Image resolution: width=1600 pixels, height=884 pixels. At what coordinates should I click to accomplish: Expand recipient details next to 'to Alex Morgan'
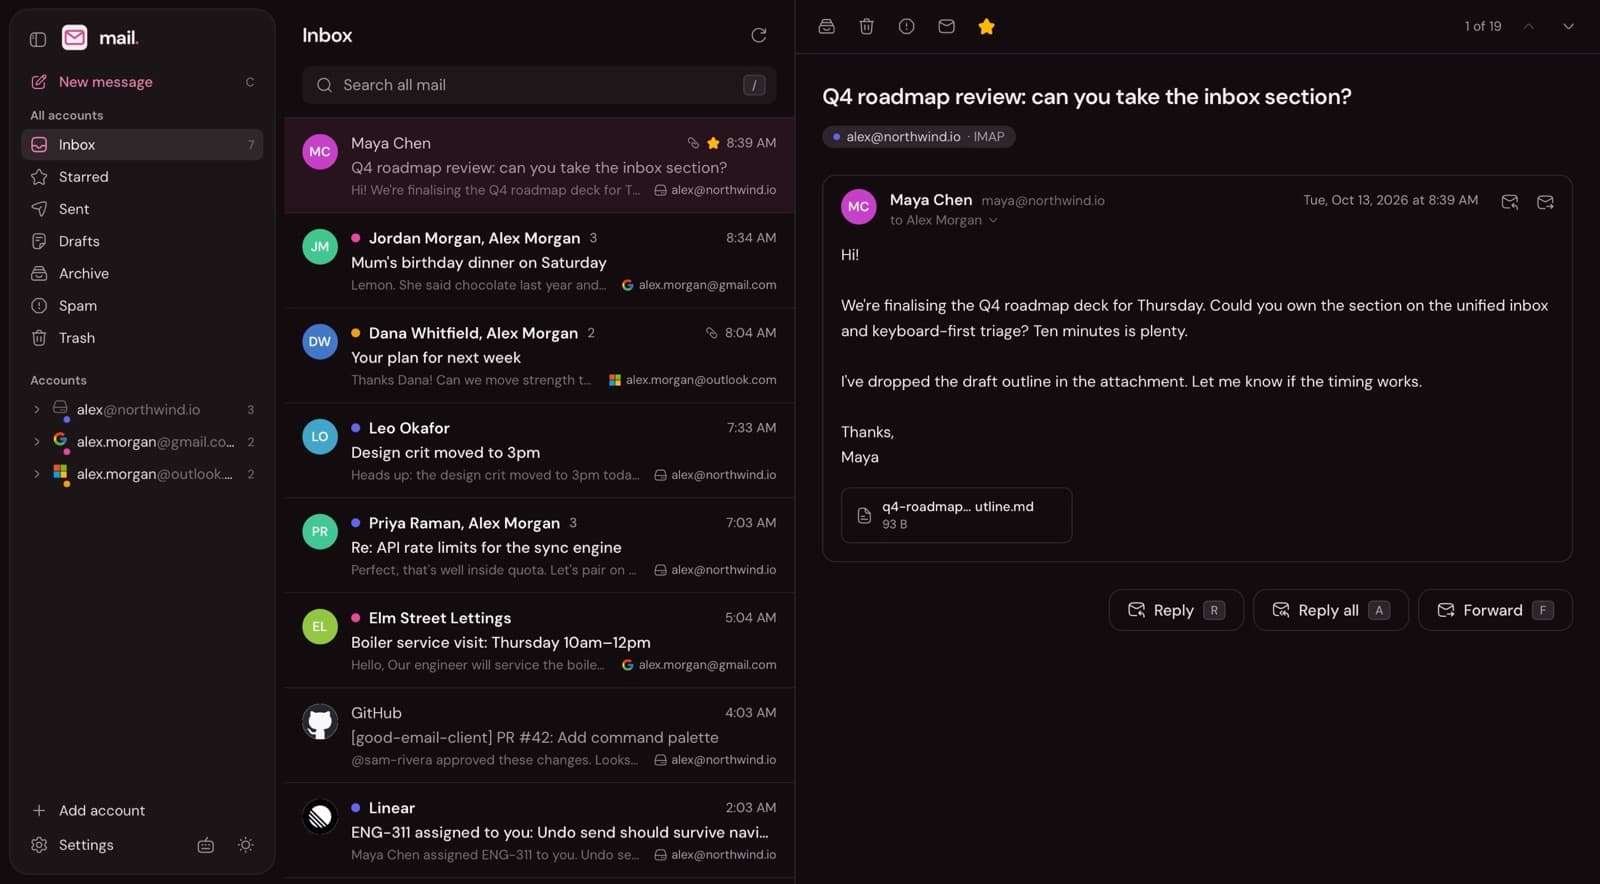click(993, 221)
